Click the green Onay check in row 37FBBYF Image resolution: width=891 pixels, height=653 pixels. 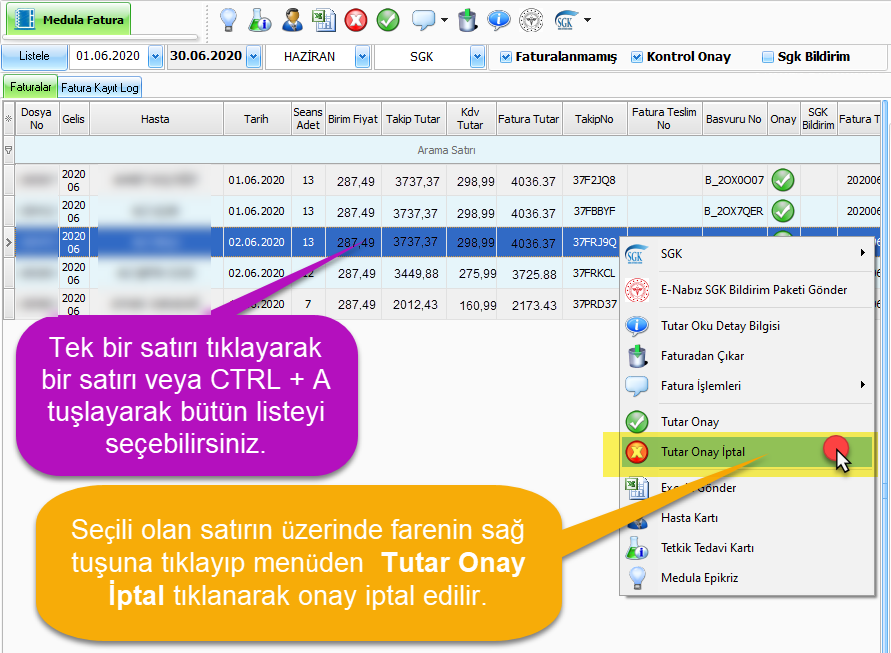tap(783, 211)
